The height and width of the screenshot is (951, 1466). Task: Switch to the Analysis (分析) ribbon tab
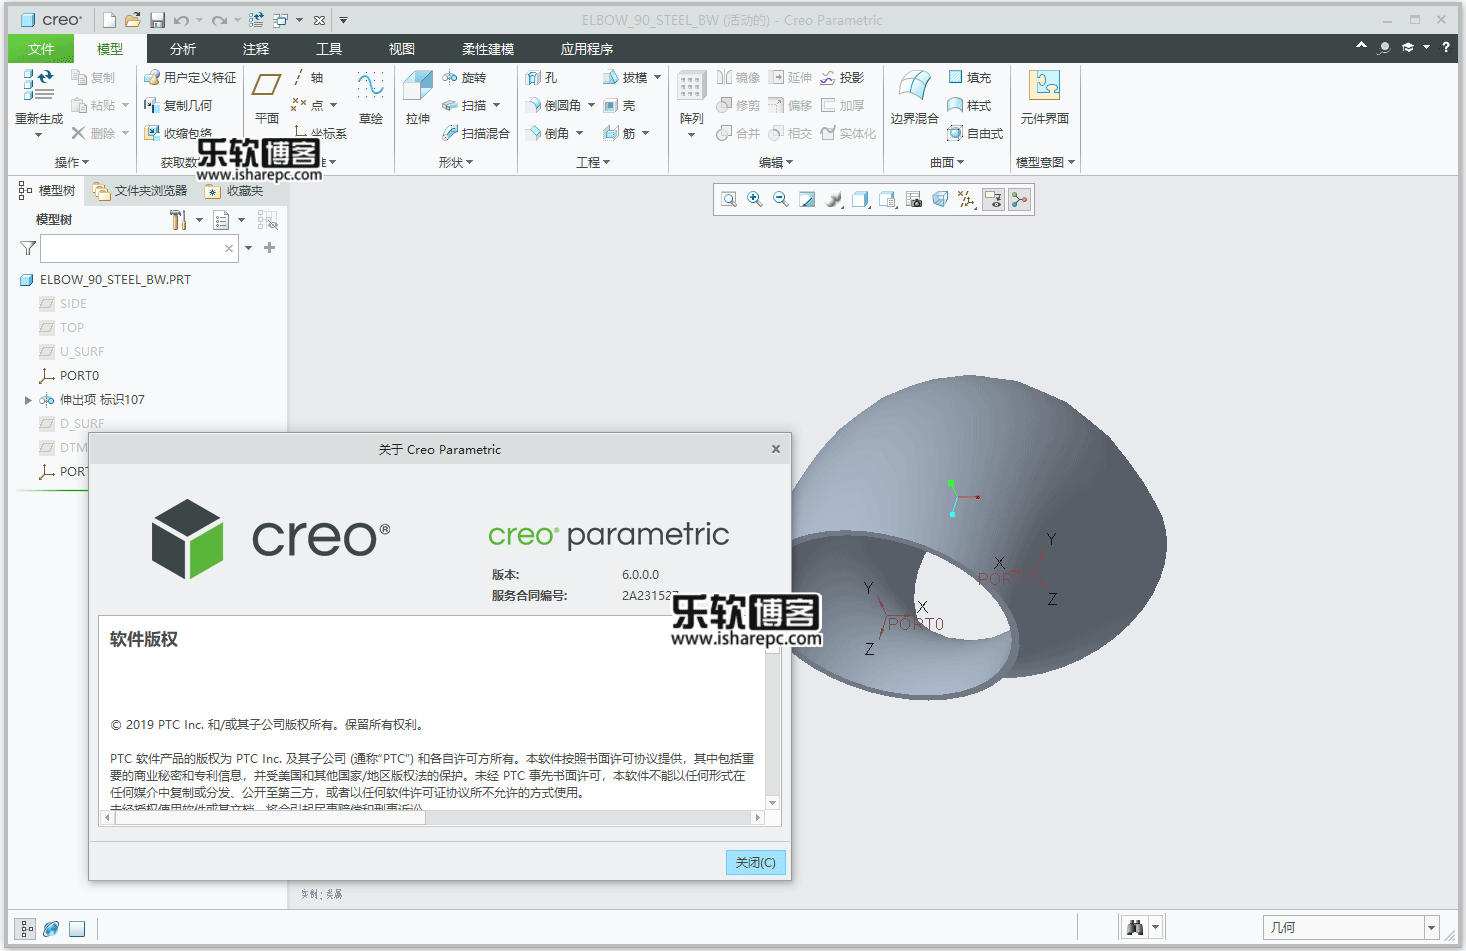point(183,49)
